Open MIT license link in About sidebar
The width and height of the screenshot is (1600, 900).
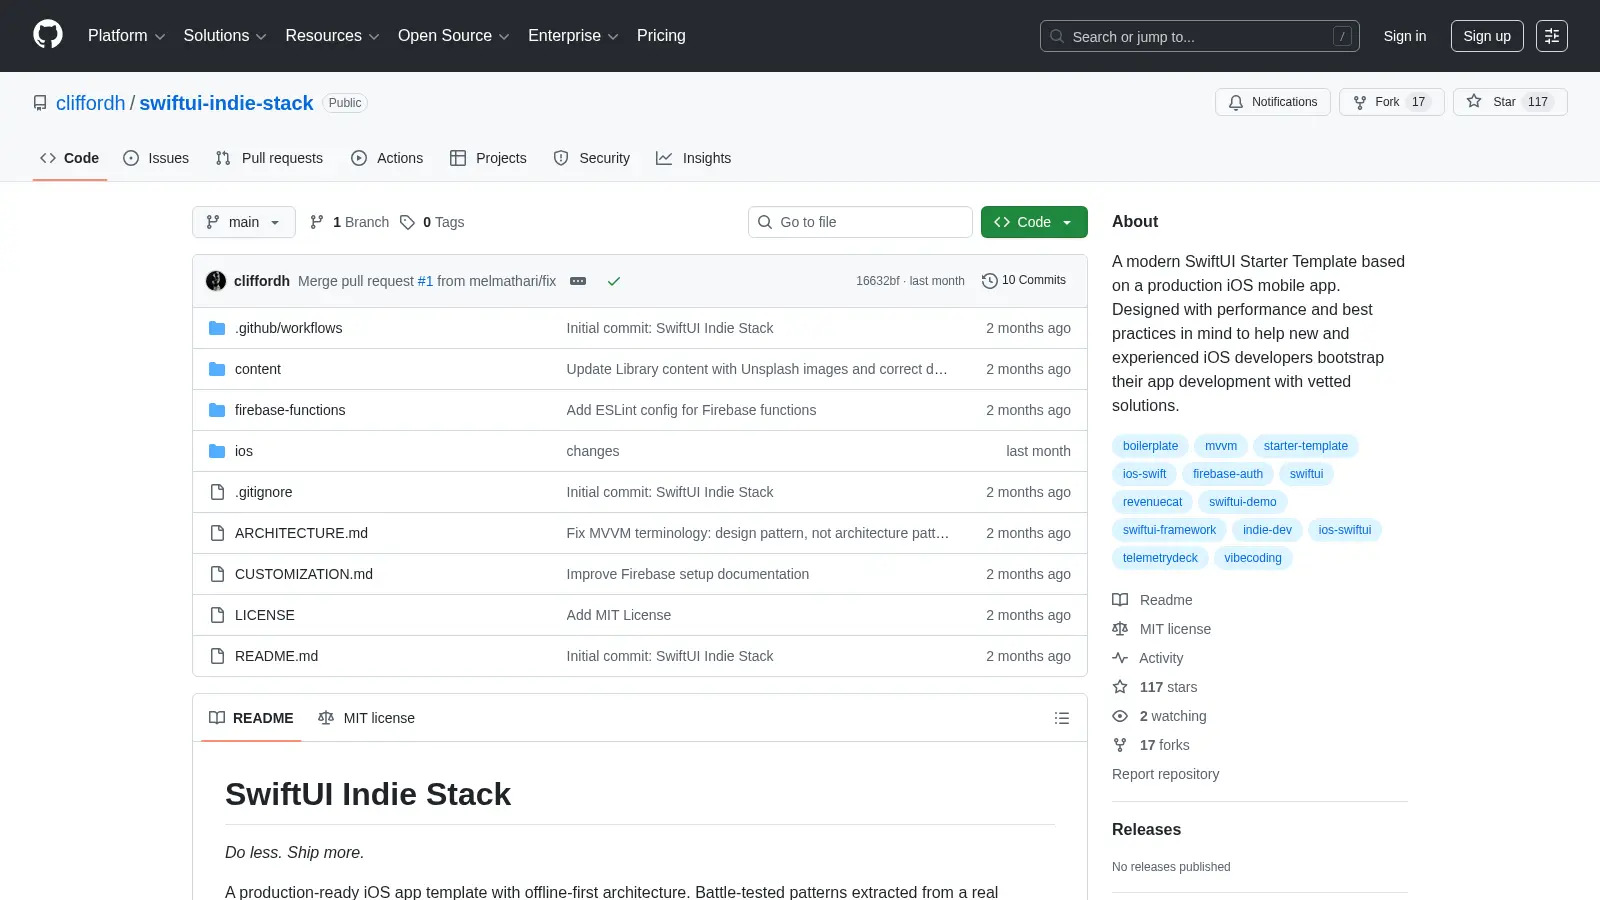point(1162,629)
